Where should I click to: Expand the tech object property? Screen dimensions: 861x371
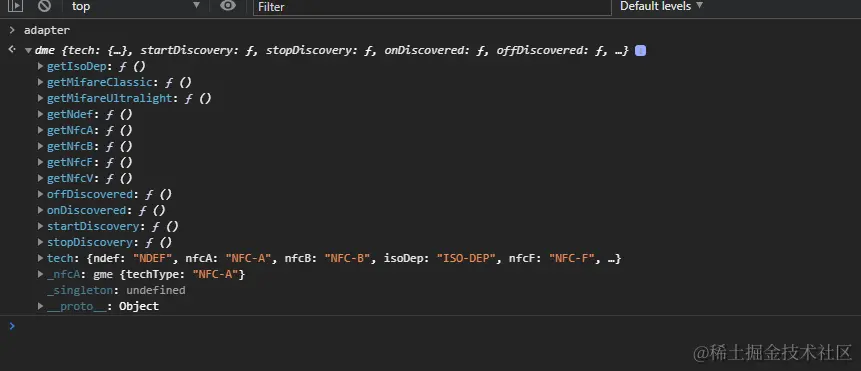(41, 258)
